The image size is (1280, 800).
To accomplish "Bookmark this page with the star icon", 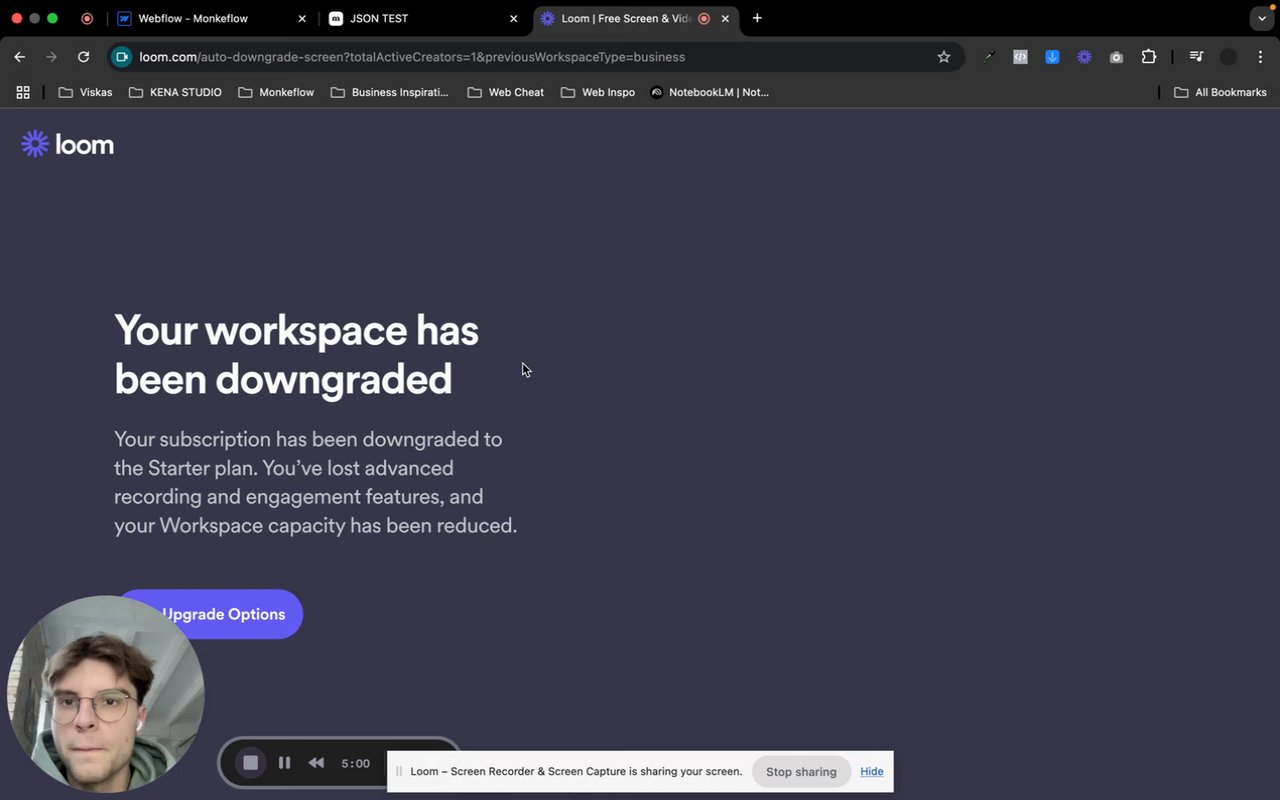I will point(944,57).
